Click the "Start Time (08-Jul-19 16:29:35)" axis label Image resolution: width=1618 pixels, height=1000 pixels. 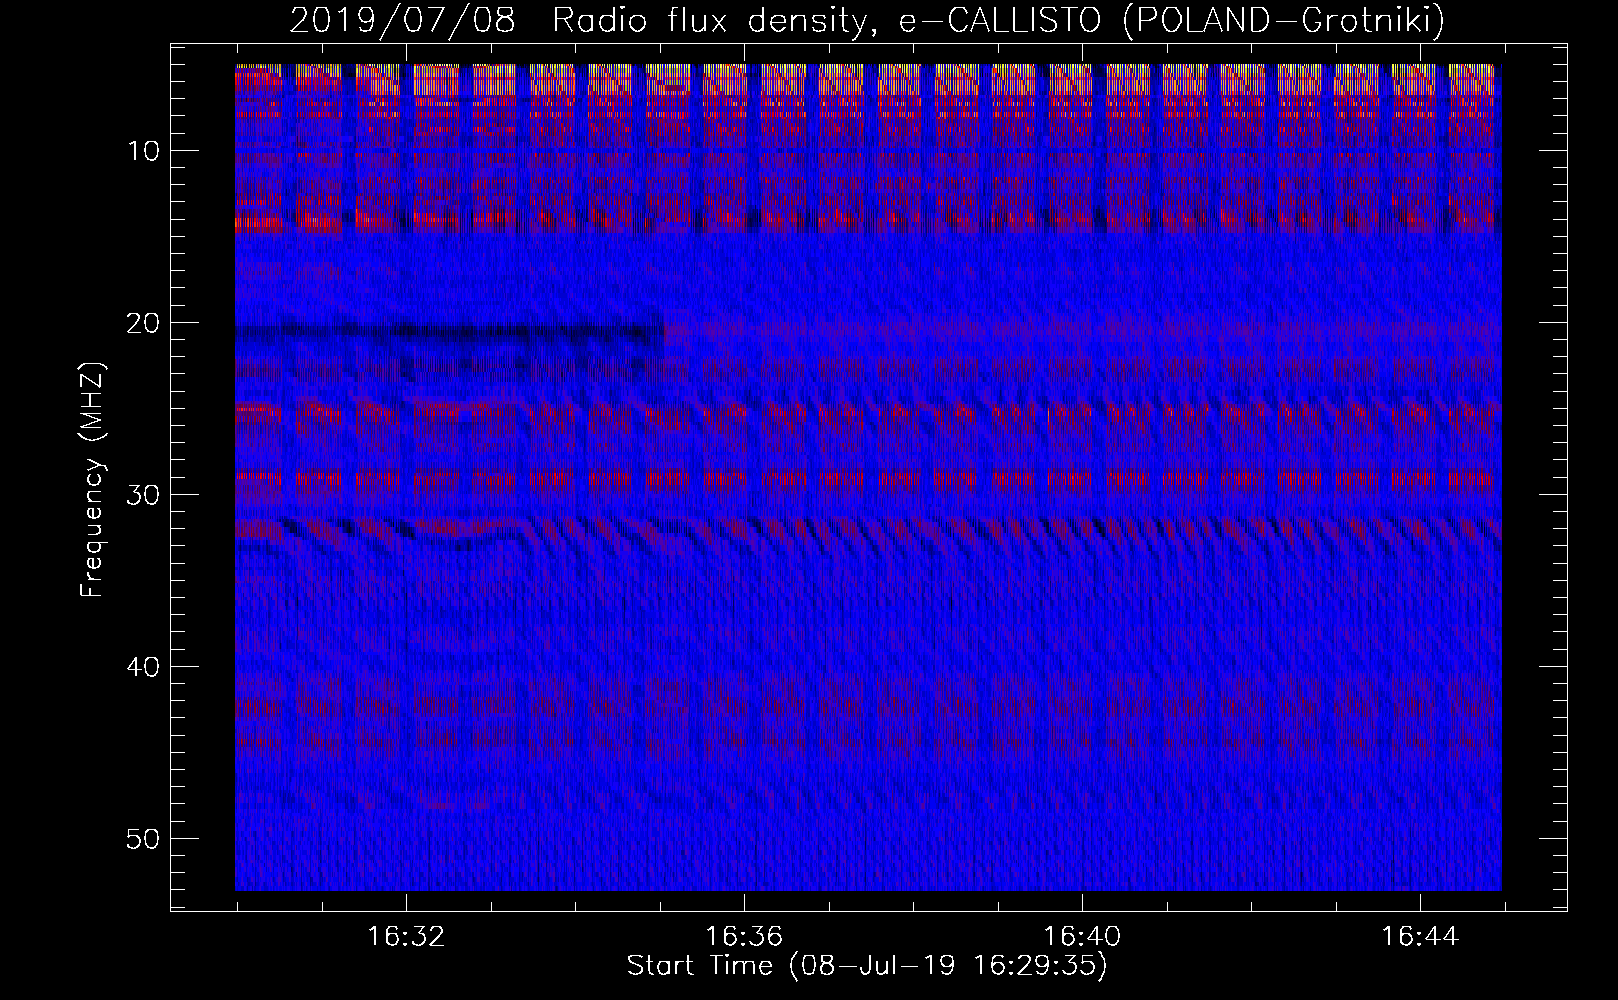[867, 966]
